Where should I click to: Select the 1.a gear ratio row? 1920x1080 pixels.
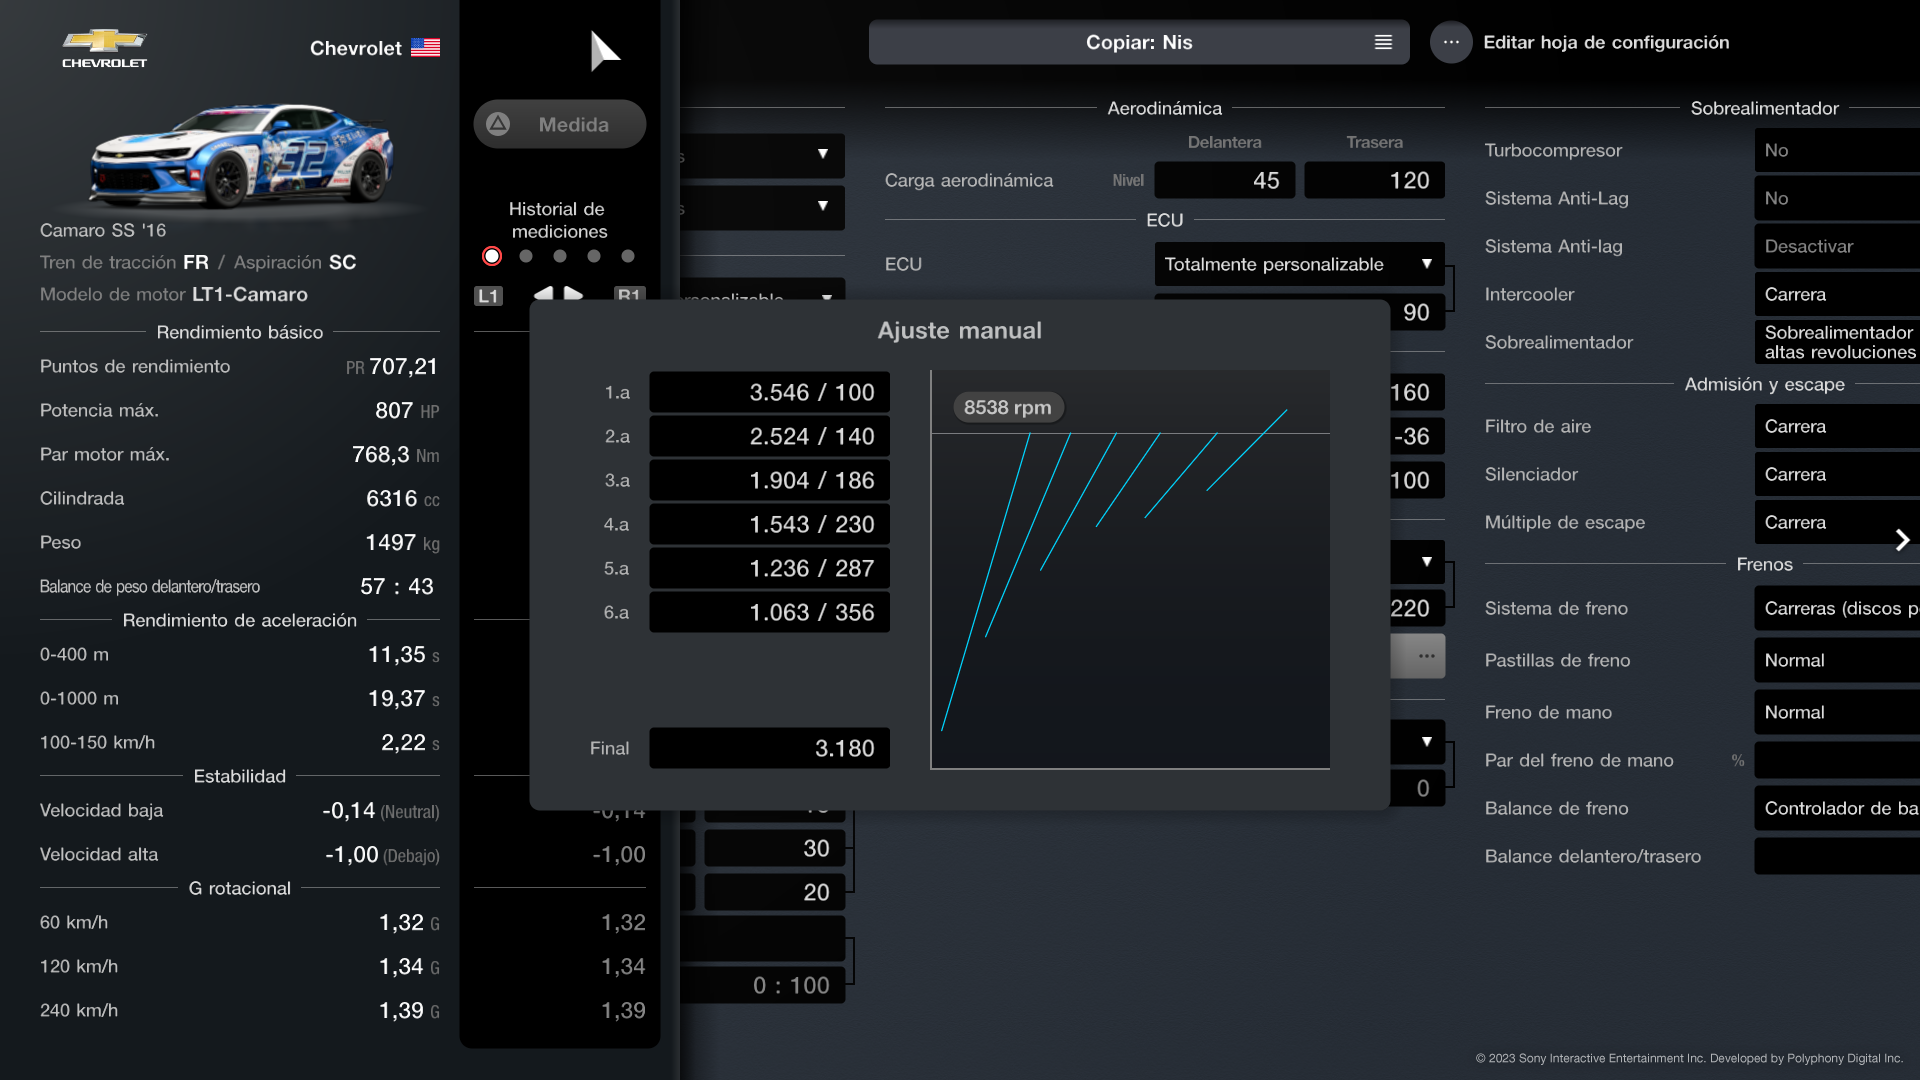tap(769, 392)
